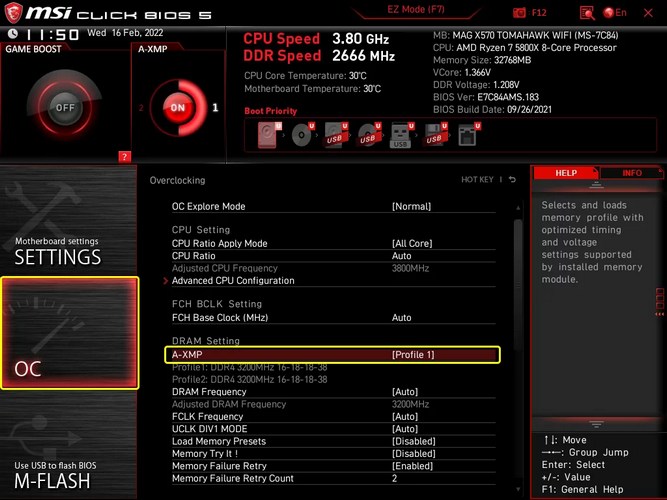Open UCLK DIV1 MODE Auto setting
The height and width of the screenshot is (500, 667).
(x=334, y=429)
